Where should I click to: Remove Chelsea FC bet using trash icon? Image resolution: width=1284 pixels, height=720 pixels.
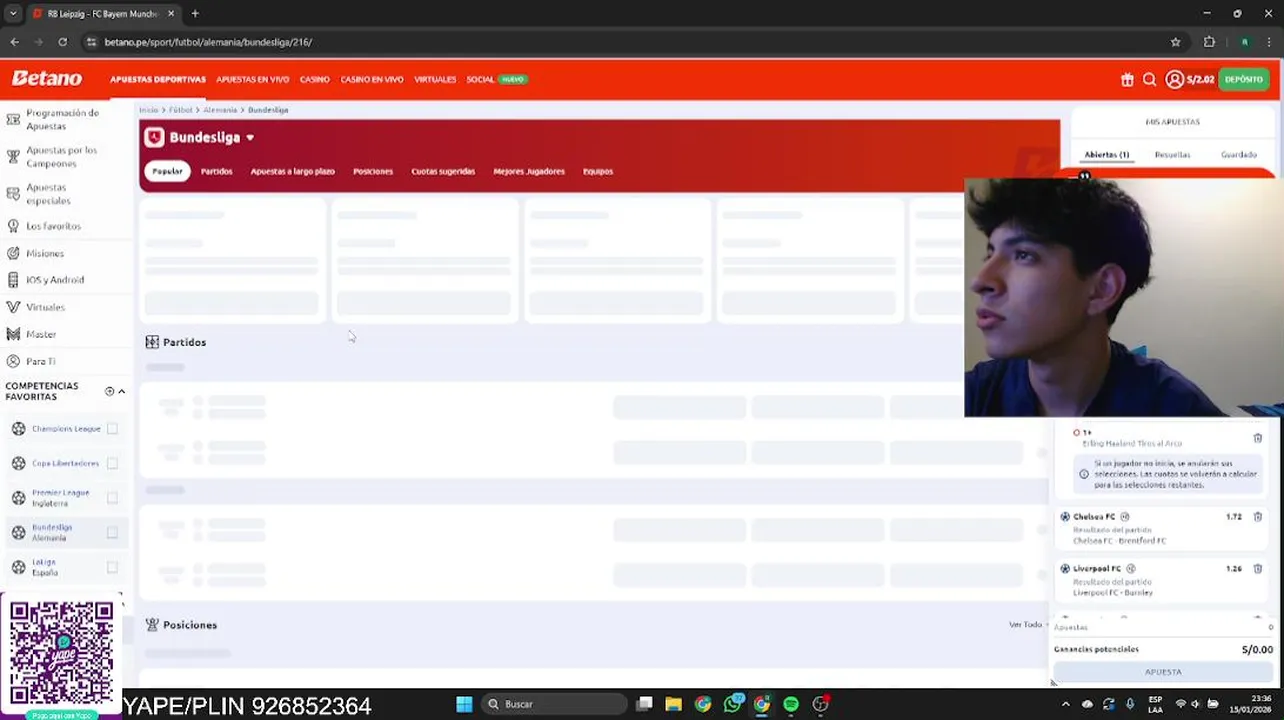point(1258,517)
